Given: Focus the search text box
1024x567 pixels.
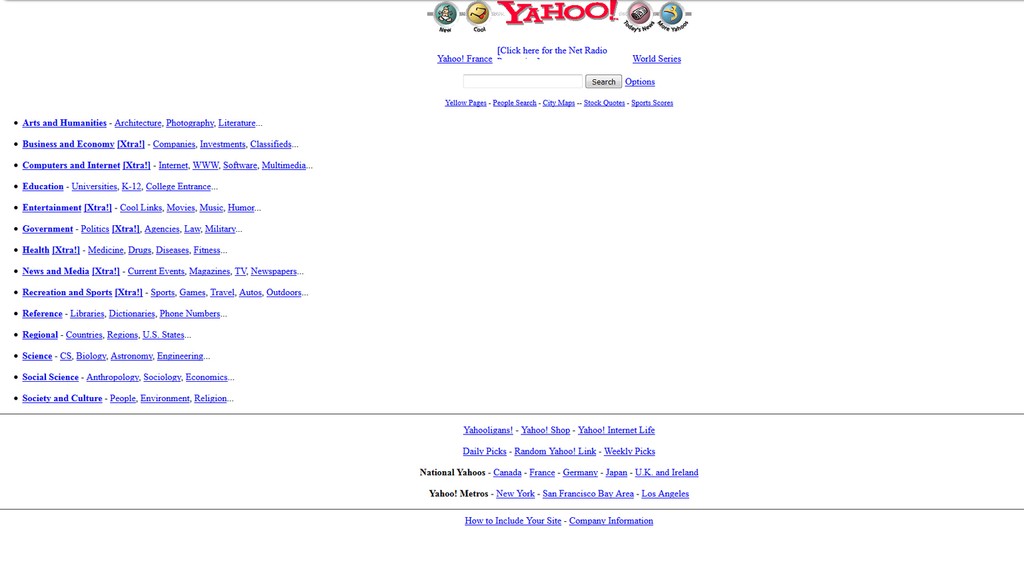Looking at the screenshot, I should (522, 81).
